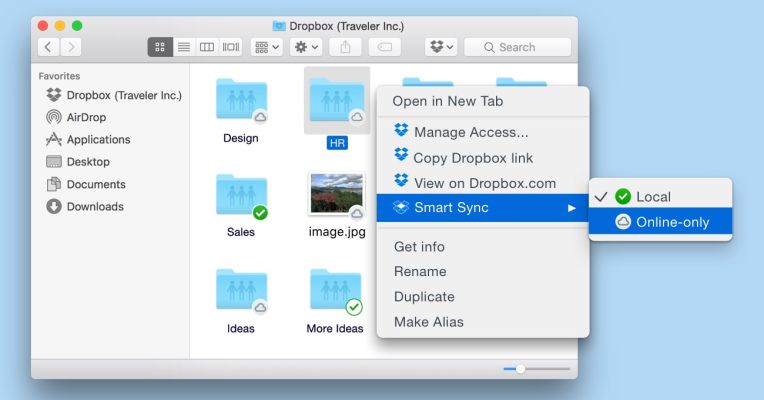Open AirDrop in the sidebar
Screen dimensions: 764x400
click(76, 117)
